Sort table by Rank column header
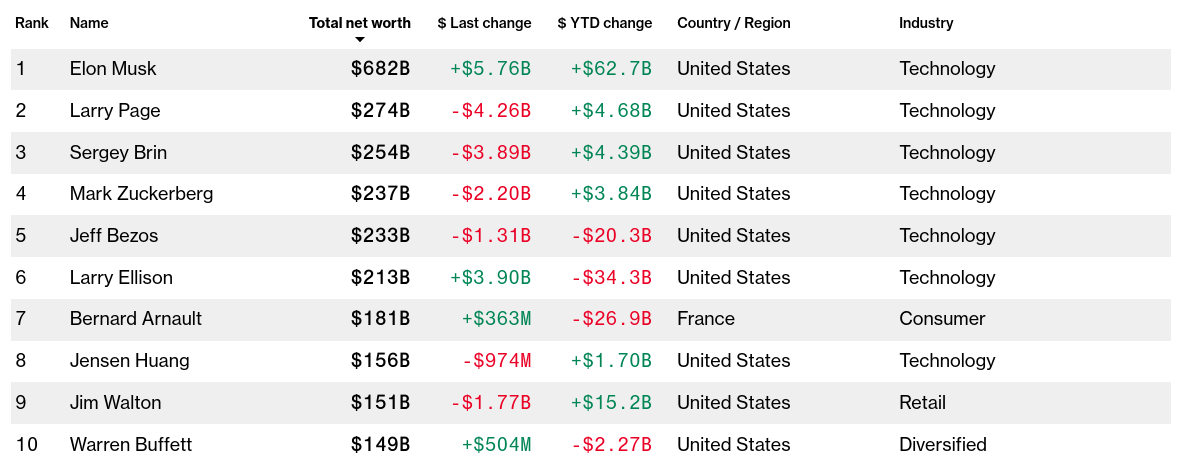 coord(32,23)
